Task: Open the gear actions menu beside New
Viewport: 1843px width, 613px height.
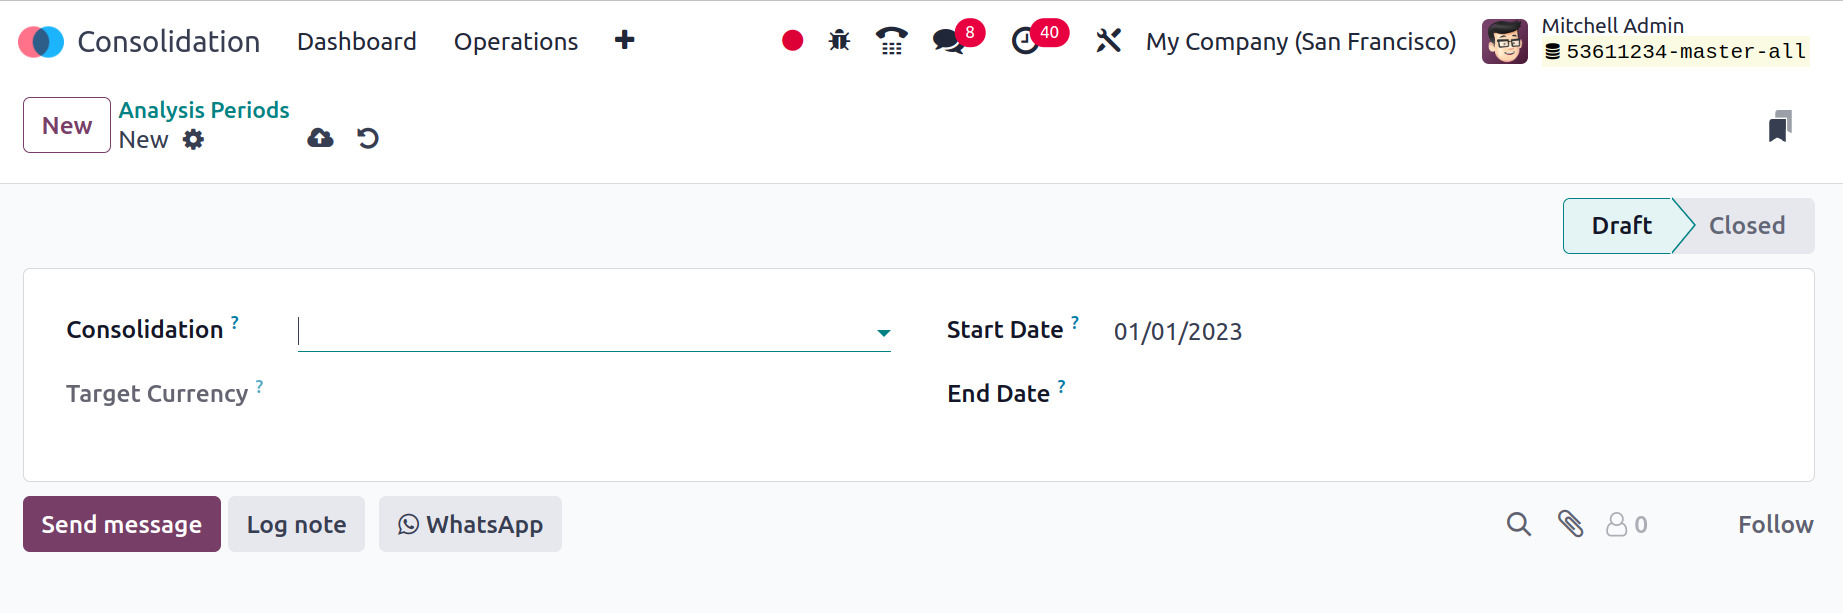Action: point(193,140)
